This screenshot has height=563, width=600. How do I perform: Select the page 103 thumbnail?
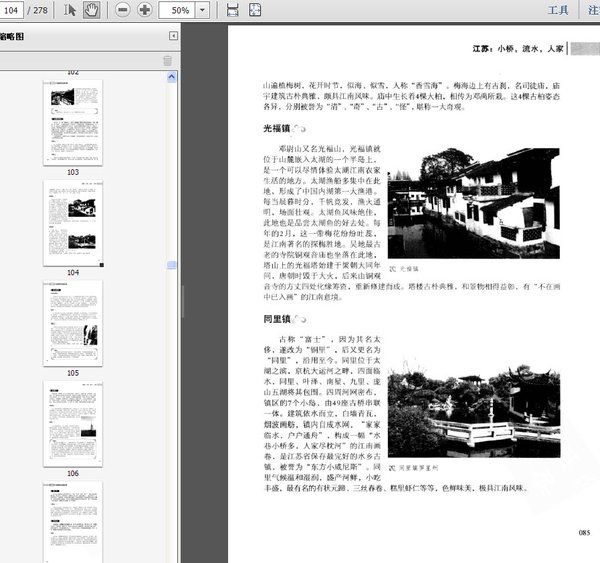[73, 122]
